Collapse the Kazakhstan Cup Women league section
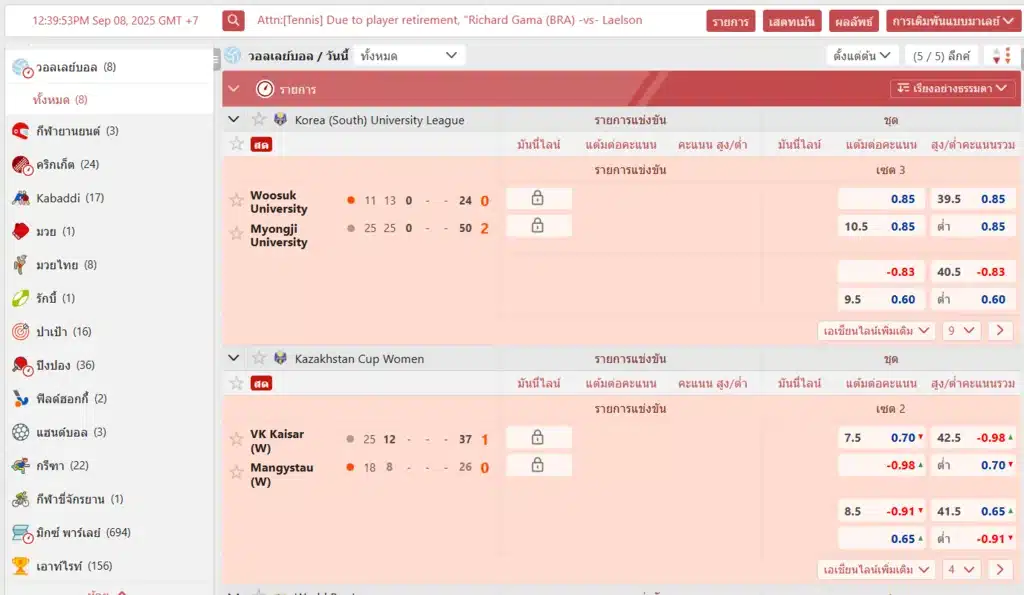Screen dimensions: 1024x595 click(x=234, y=358)
